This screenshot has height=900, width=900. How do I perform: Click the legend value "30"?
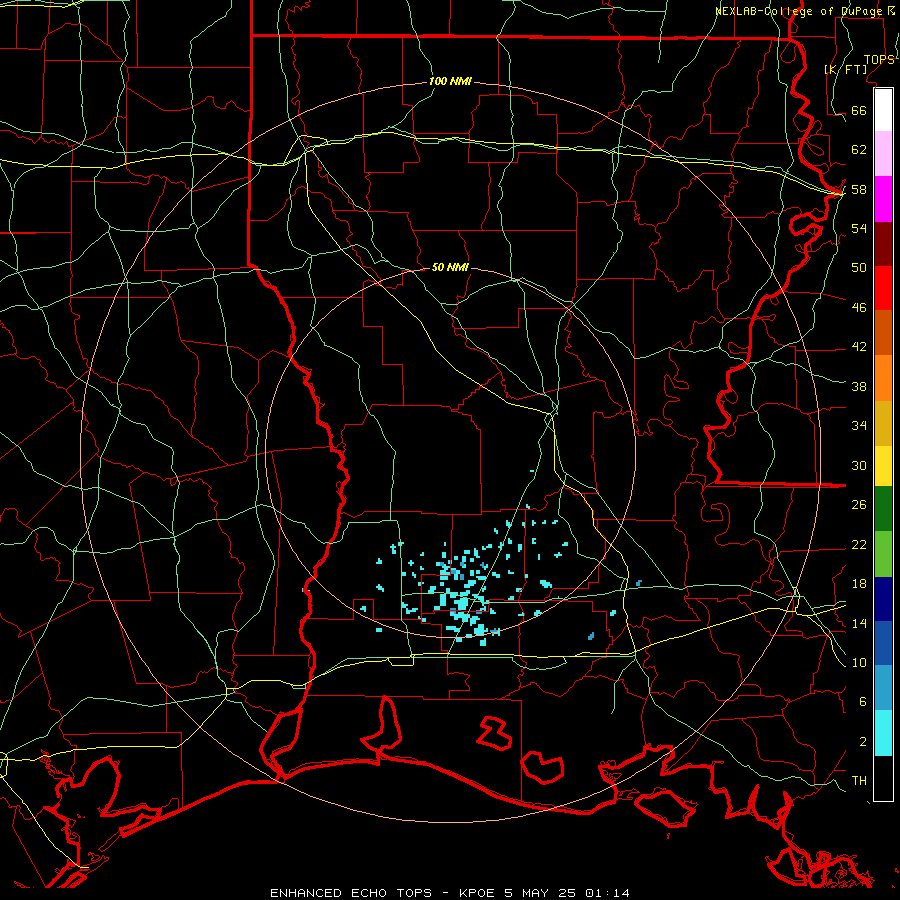tap(859, 465)
